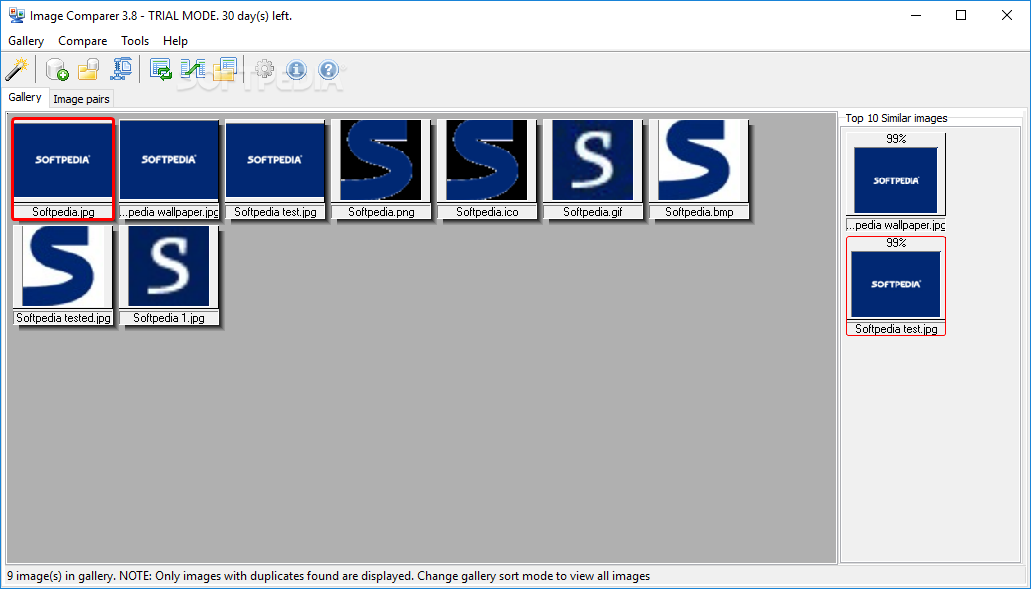This screenshot has height=589, width=1031.
Task: Click the blue info icon
Action: (297, 69)
